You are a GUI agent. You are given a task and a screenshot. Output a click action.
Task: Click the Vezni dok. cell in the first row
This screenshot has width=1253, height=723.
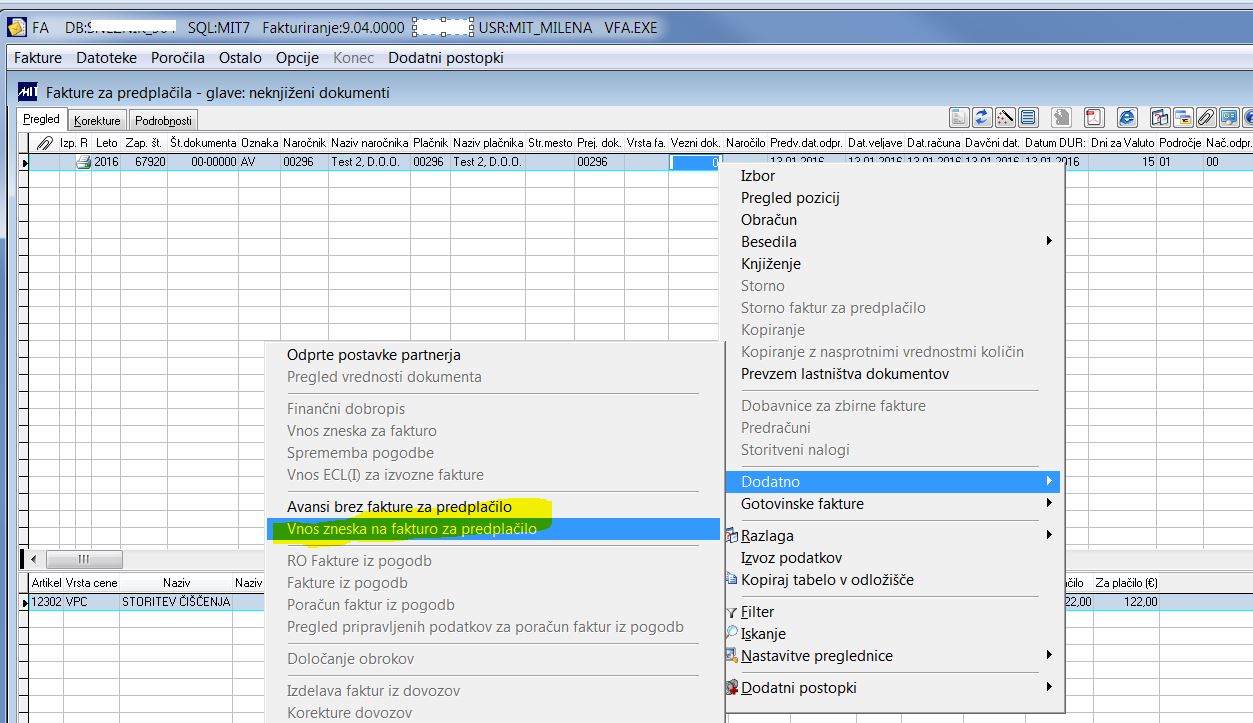point(695,162)
